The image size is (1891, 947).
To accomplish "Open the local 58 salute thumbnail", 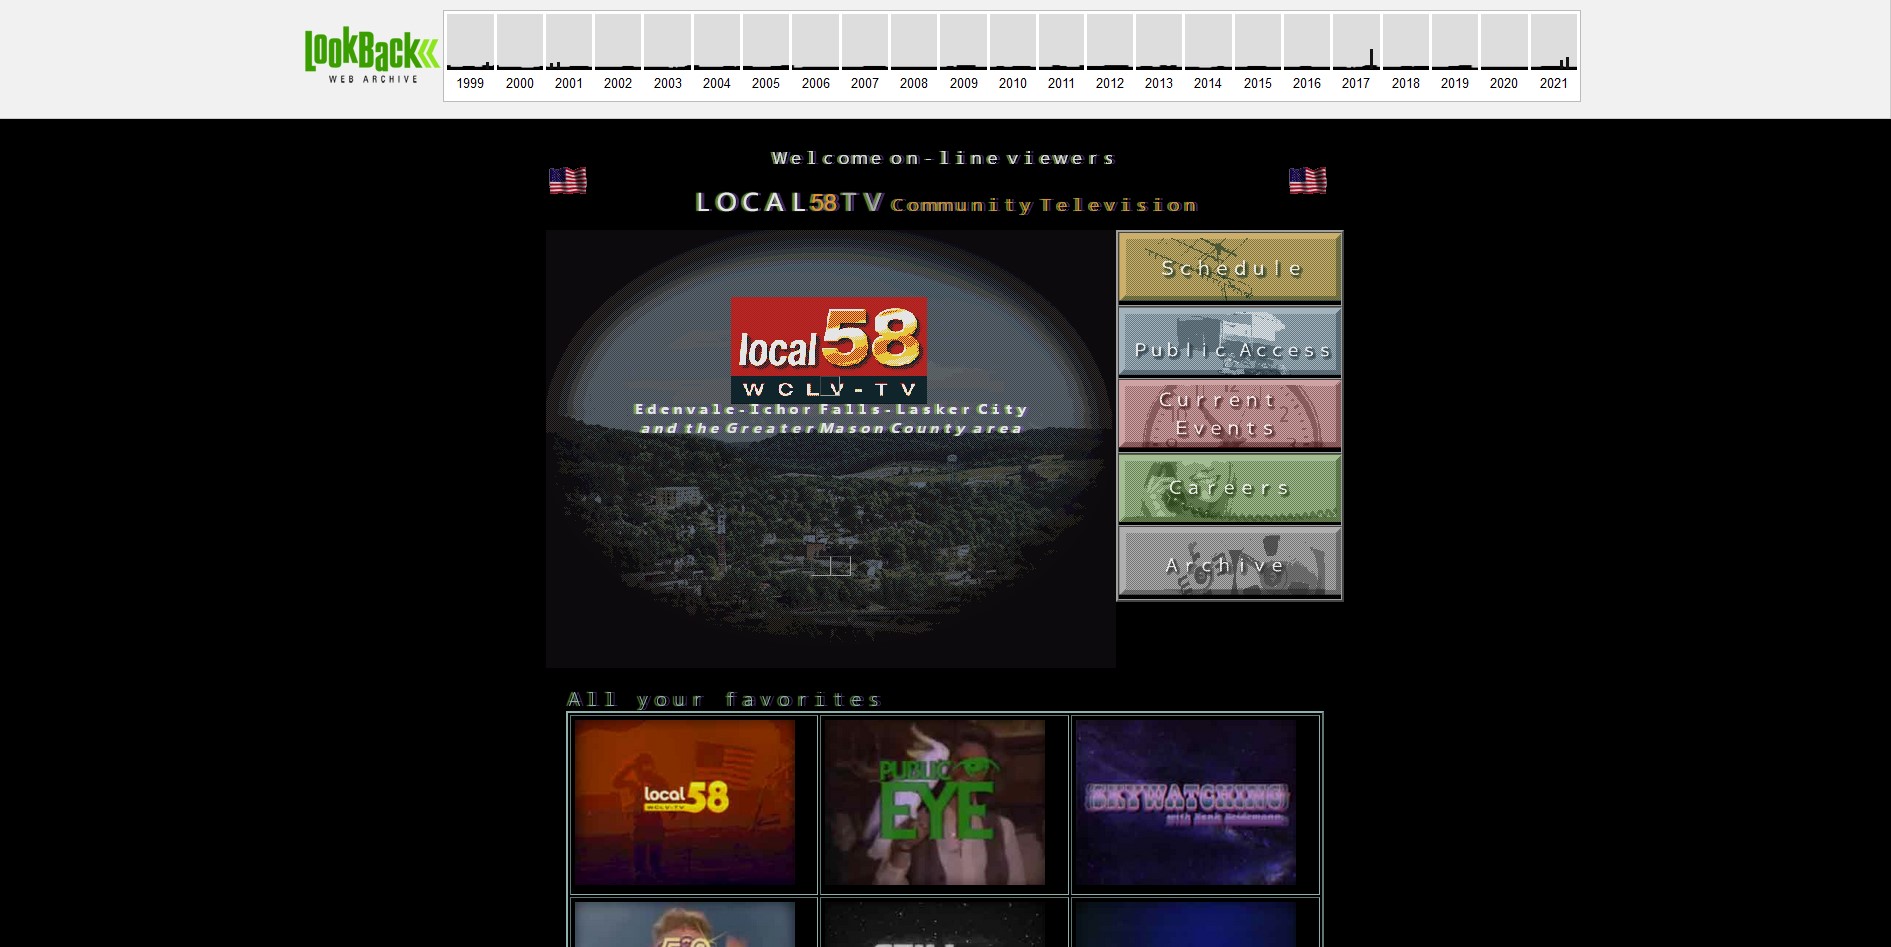I will point(685,802).
